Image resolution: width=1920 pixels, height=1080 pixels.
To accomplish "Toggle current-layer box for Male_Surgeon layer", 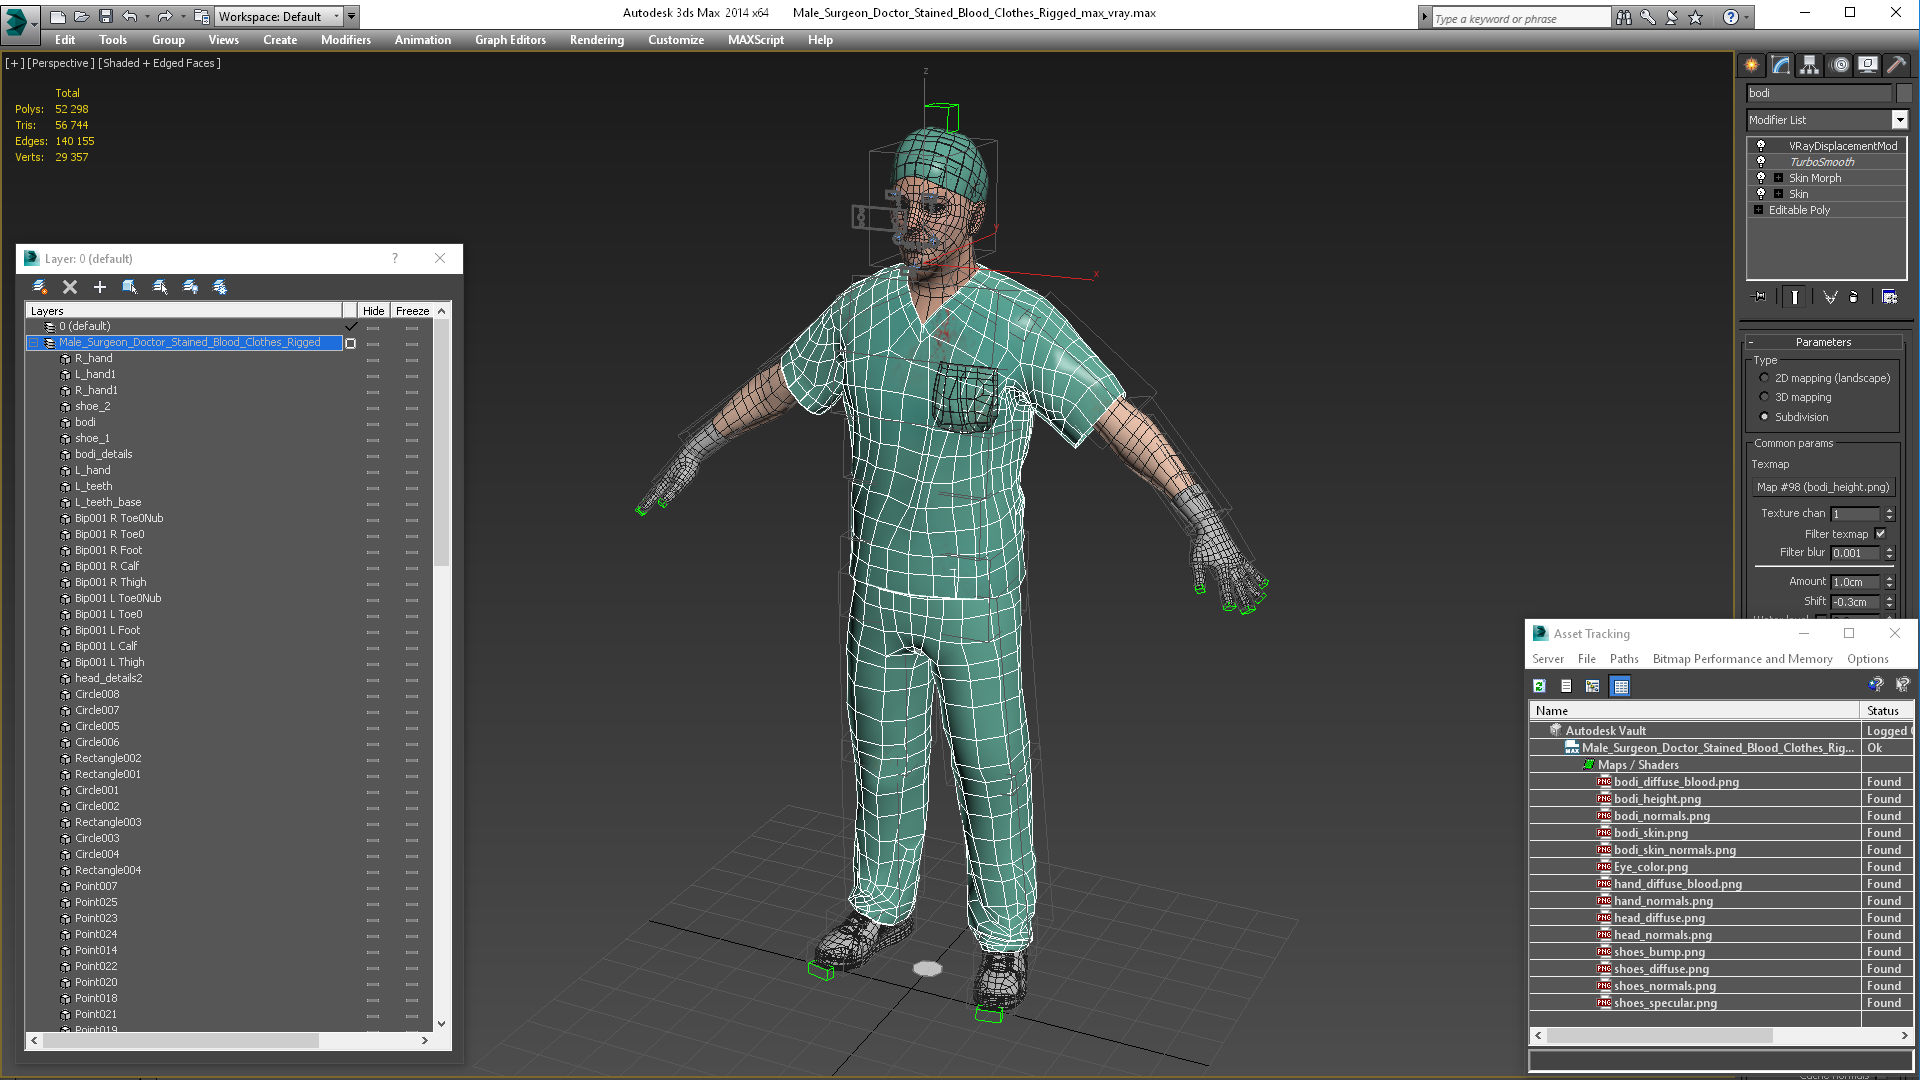I will (x=350, y=343).
